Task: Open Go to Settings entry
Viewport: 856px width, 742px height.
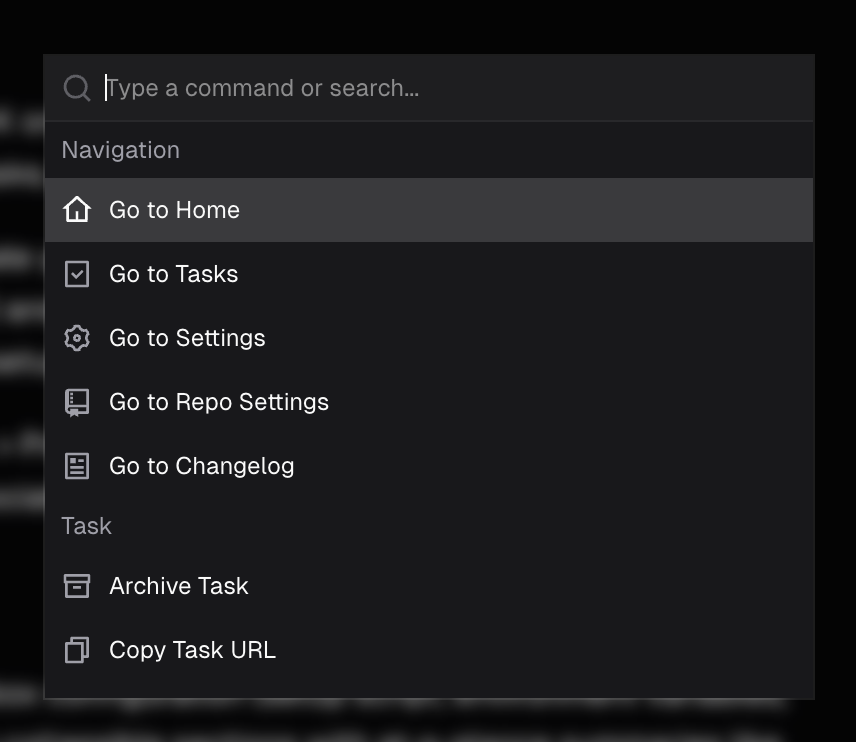Action: click(187, 338)
